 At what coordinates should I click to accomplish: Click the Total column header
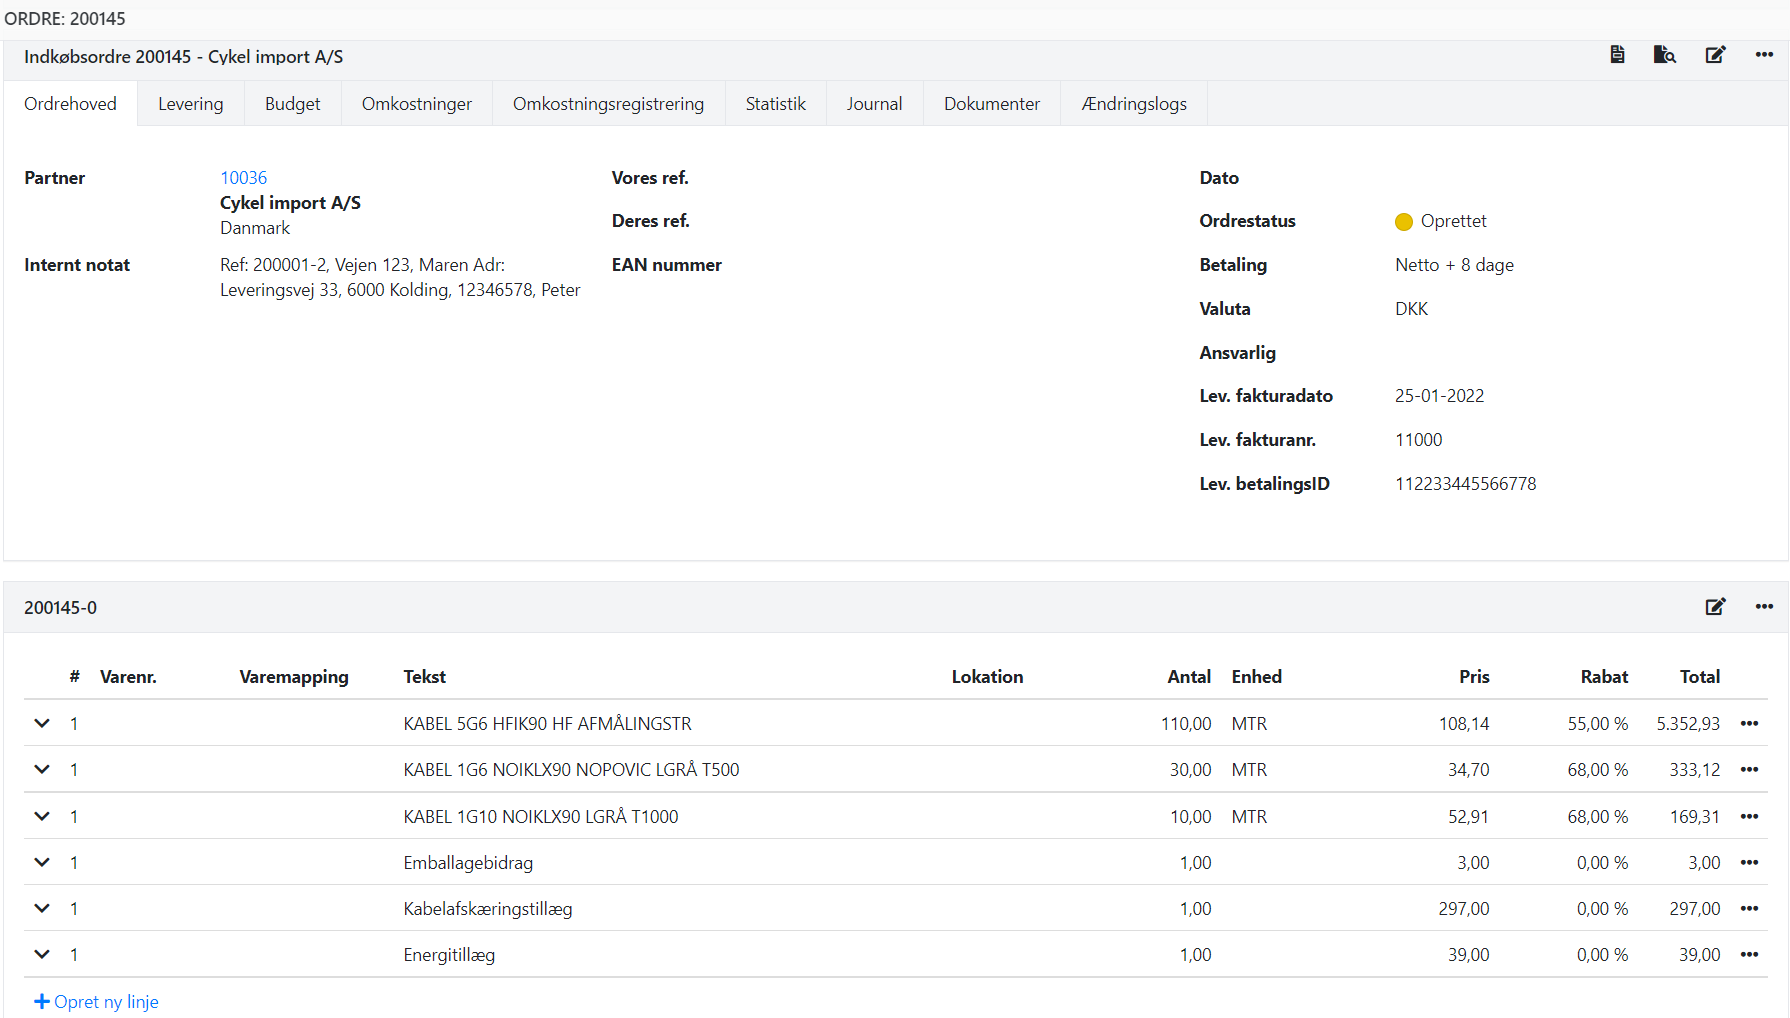(1699, 677)
